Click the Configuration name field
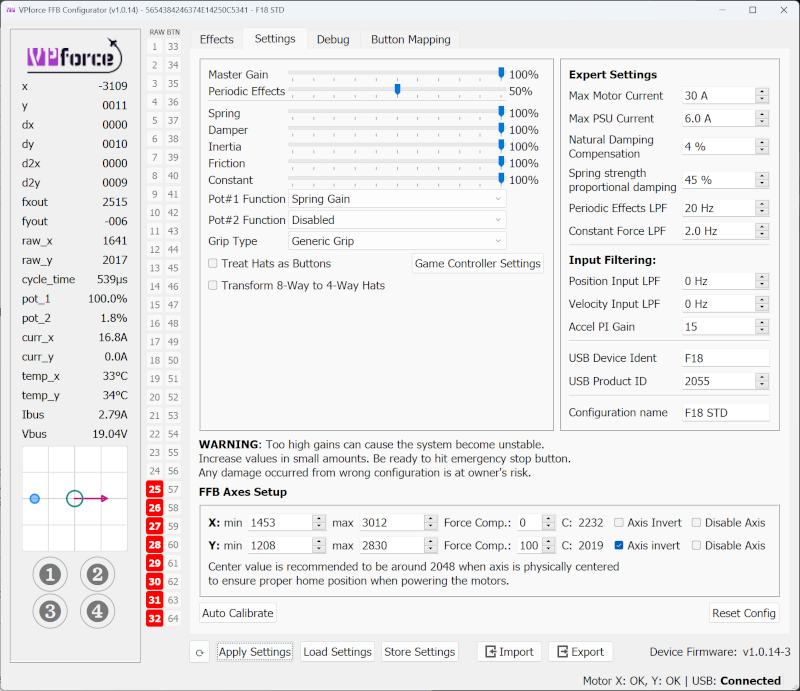This screenshot has height=691, width=800. coord(726,412)
